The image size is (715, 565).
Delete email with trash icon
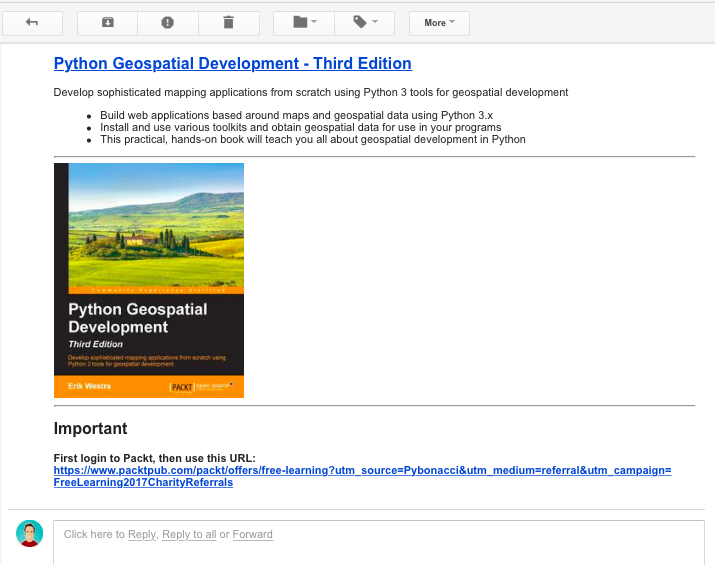tap(229, 22)
